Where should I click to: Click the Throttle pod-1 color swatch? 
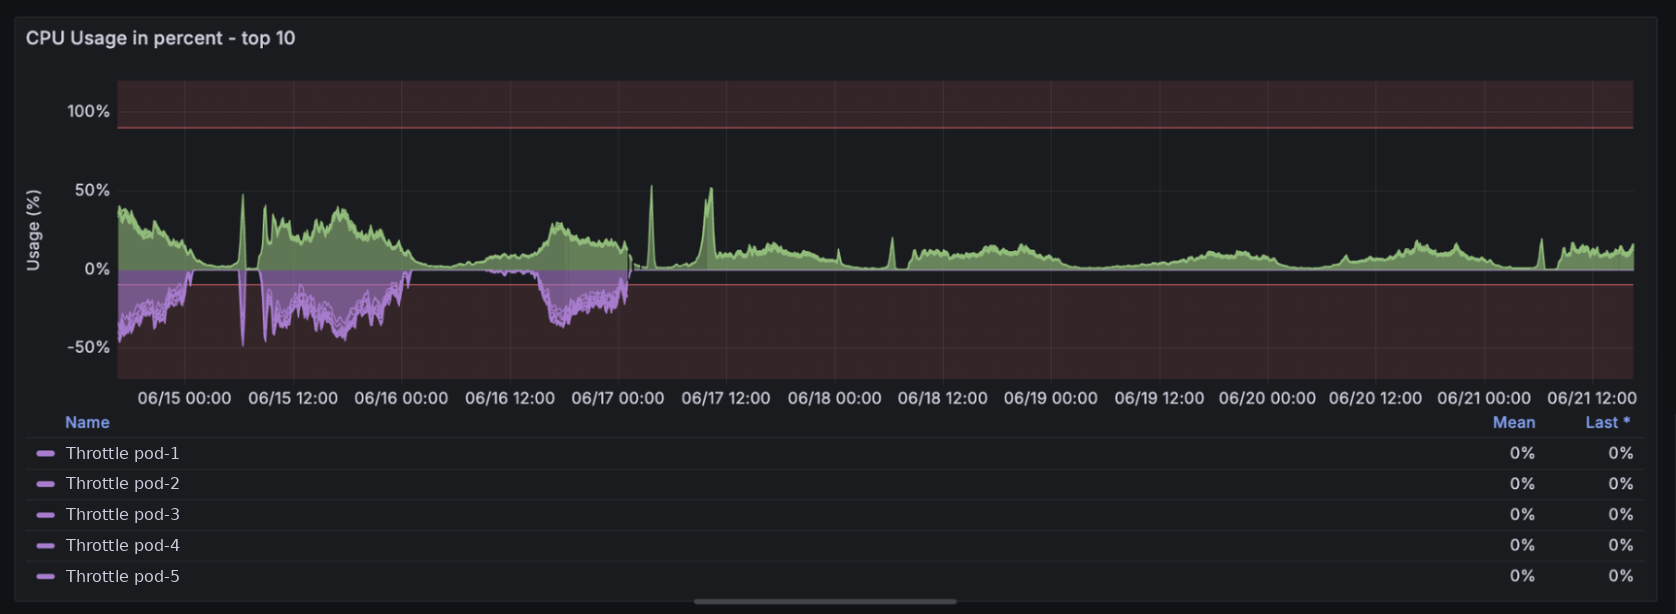45,454
